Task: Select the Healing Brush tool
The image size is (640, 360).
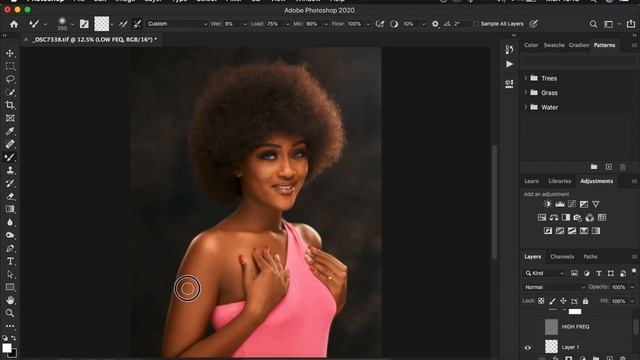Action: point(10,144)
